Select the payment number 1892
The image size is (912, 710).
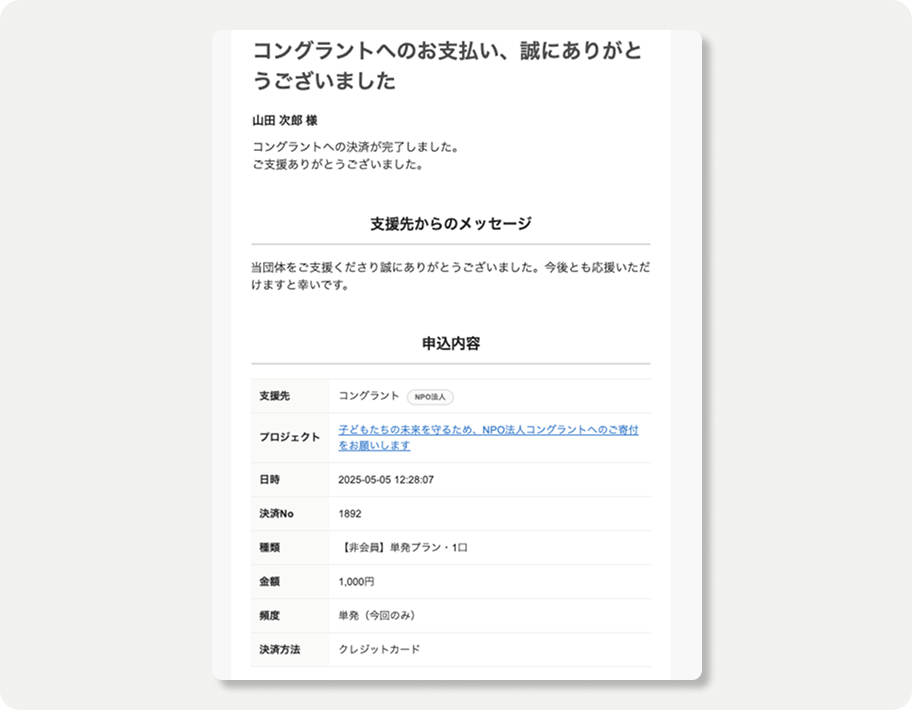(x=350, y=514)
